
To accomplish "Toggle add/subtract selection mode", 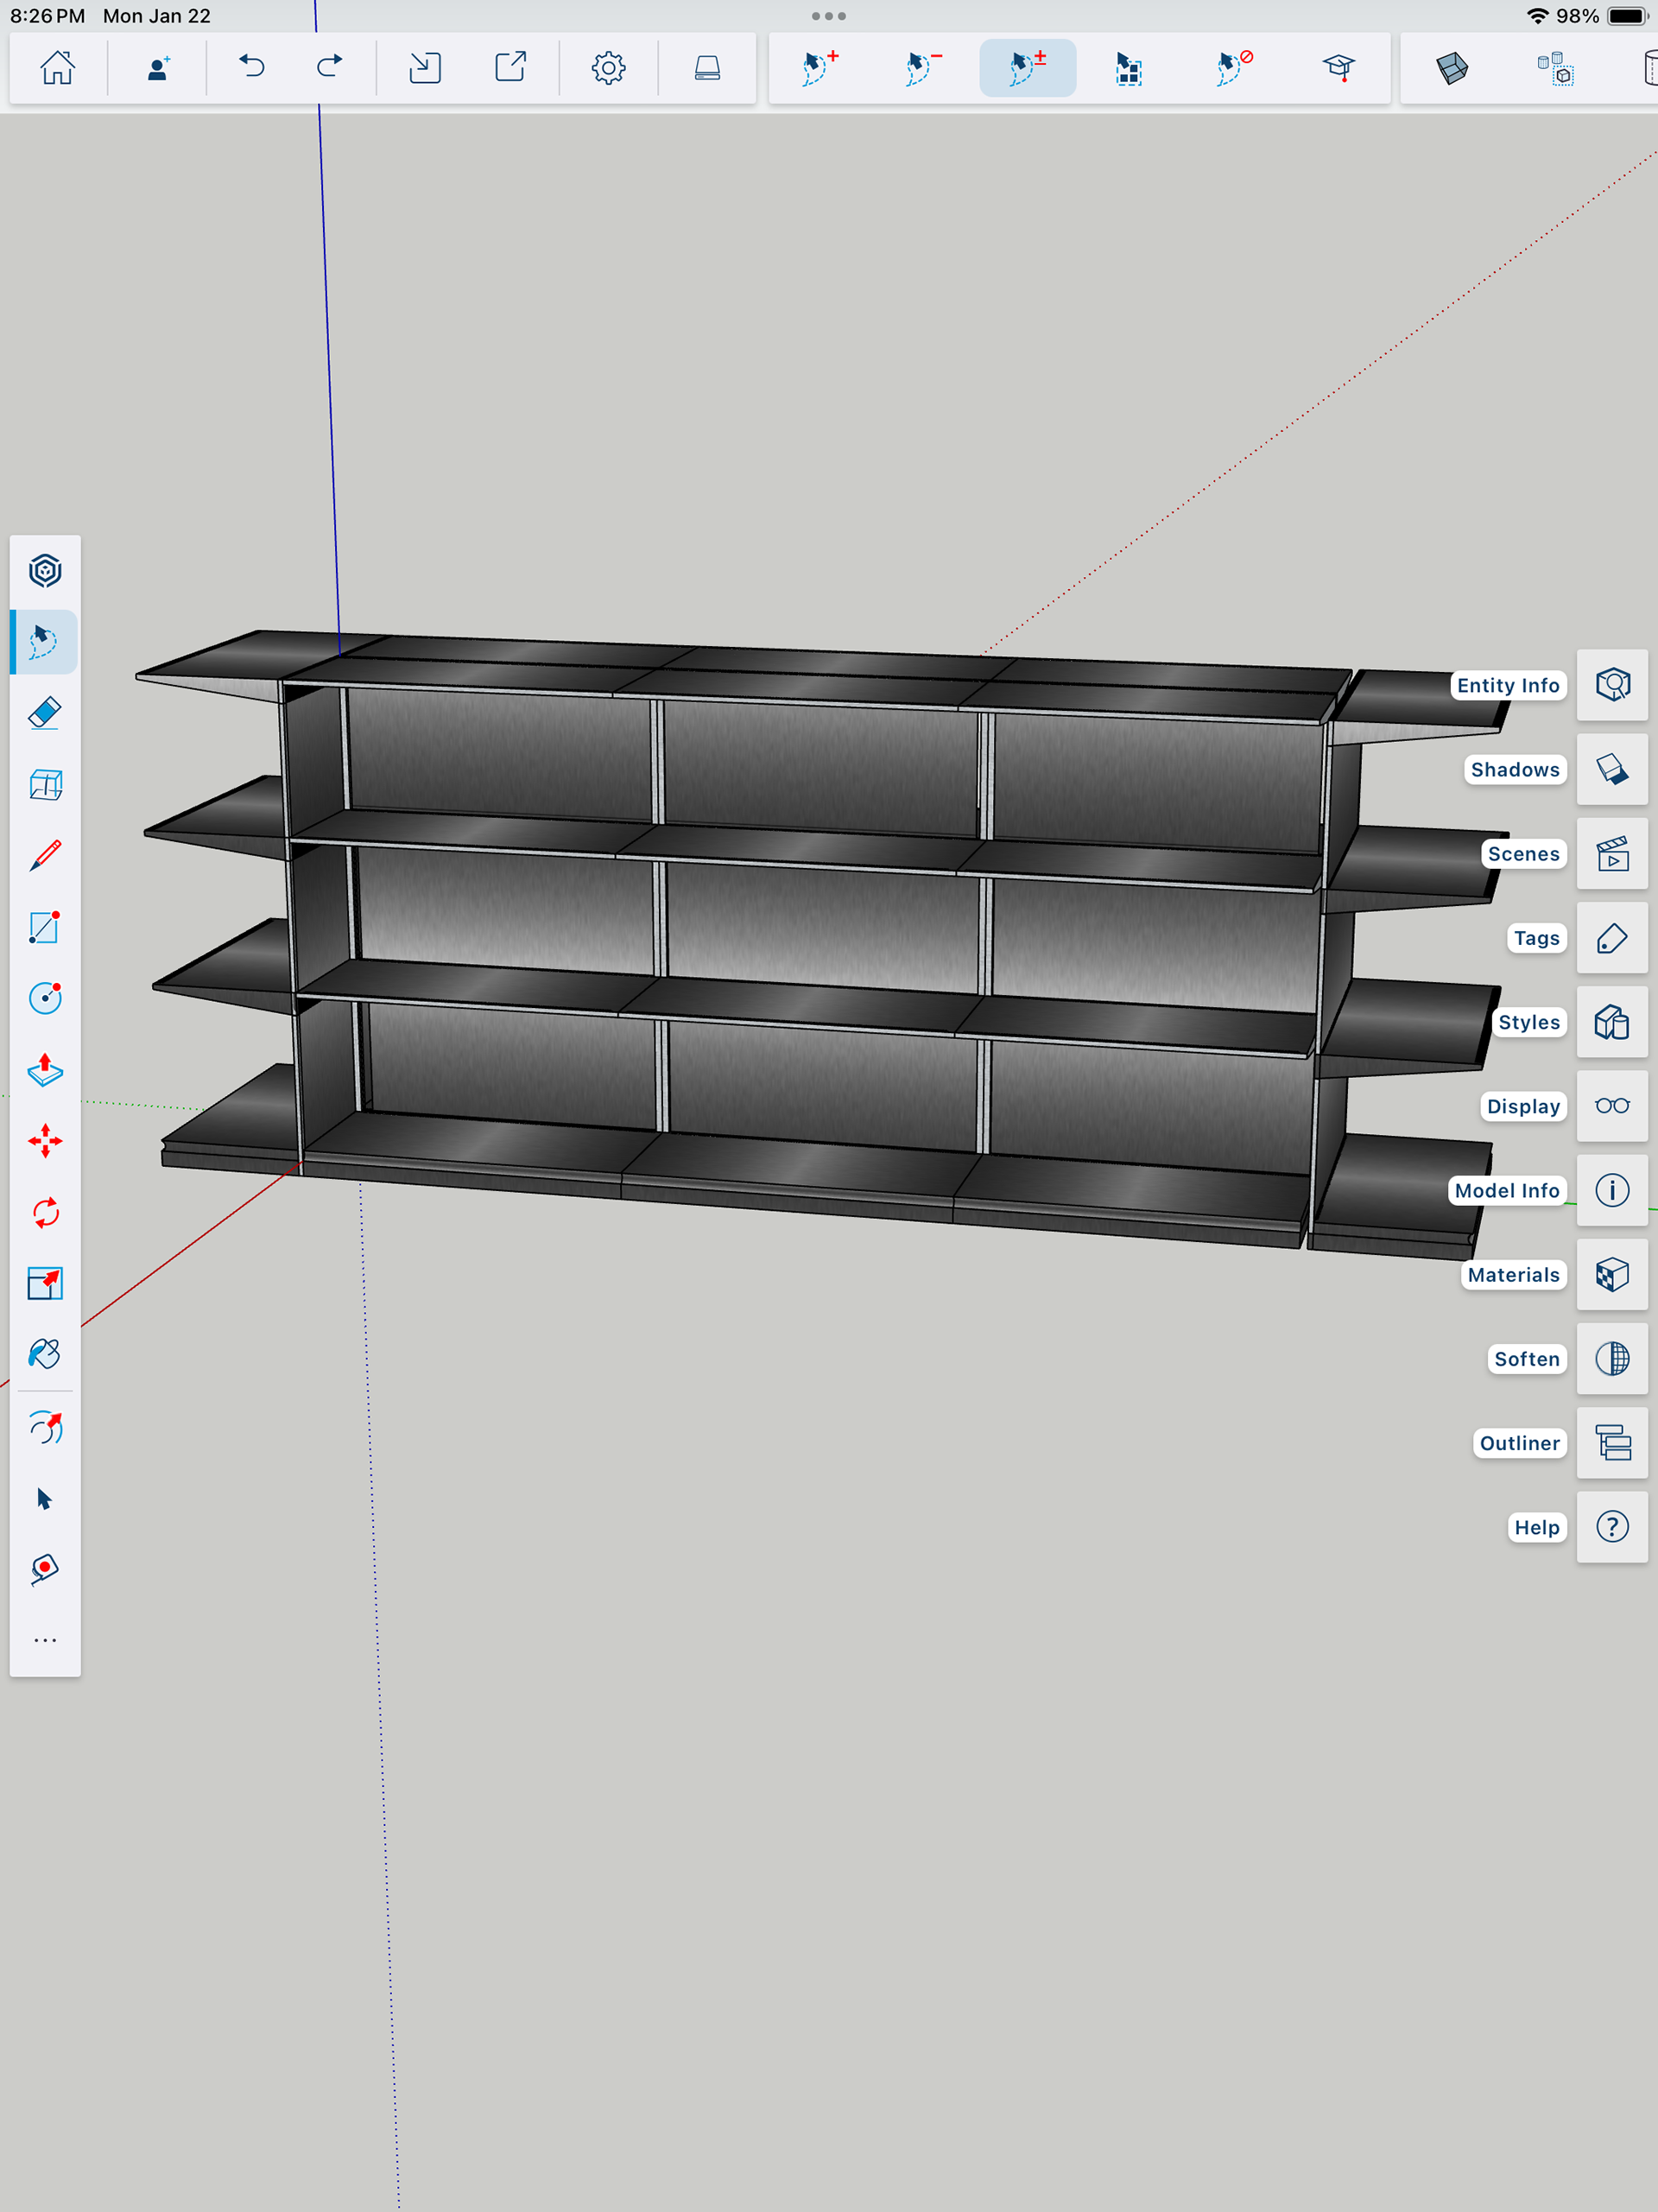I will [1027, 68].
